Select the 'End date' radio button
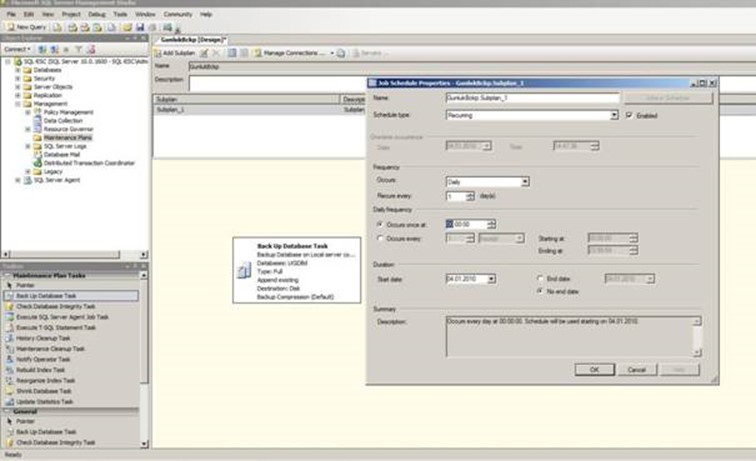Viewport: 756px width, 461px height. click(x=540, y=278)
